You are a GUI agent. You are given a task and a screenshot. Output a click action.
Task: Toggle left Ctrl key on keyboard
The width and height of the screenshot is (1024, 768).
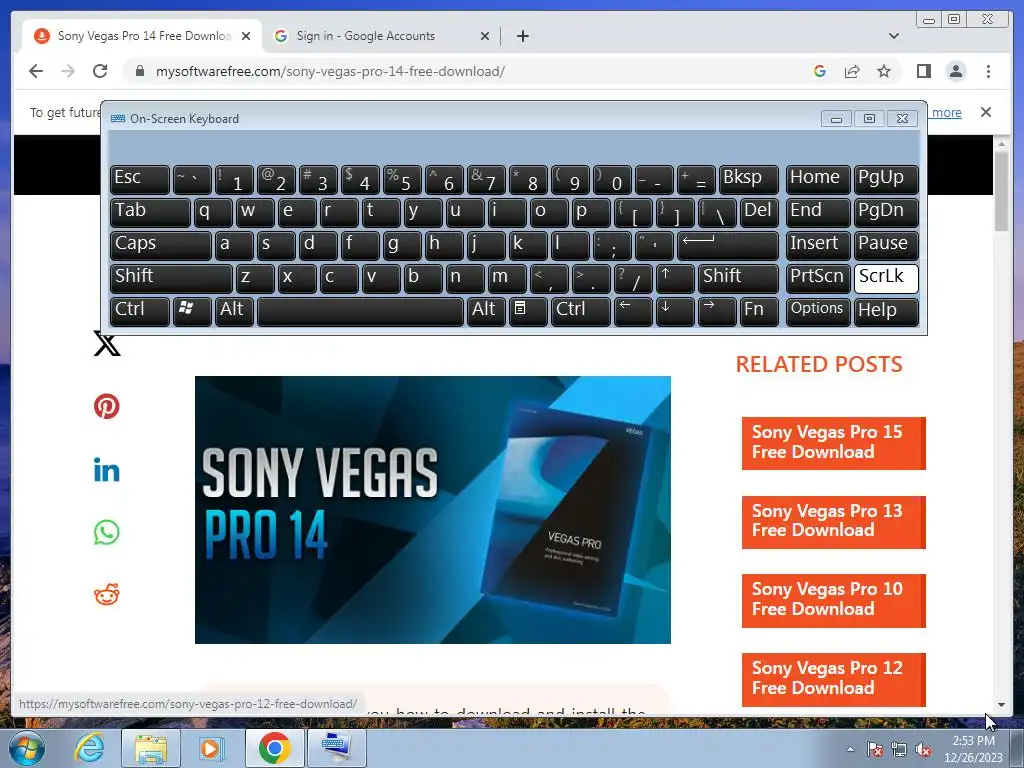pyautogui.click(x=140, y=311)
